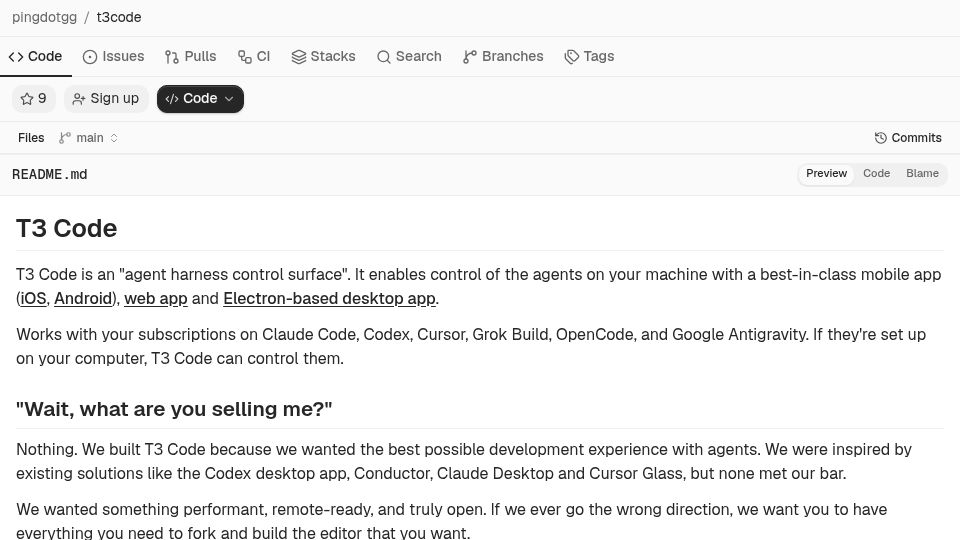Open the main branch selector
The width and height of the screenshot is (960, 540).
tap(88, 138)
